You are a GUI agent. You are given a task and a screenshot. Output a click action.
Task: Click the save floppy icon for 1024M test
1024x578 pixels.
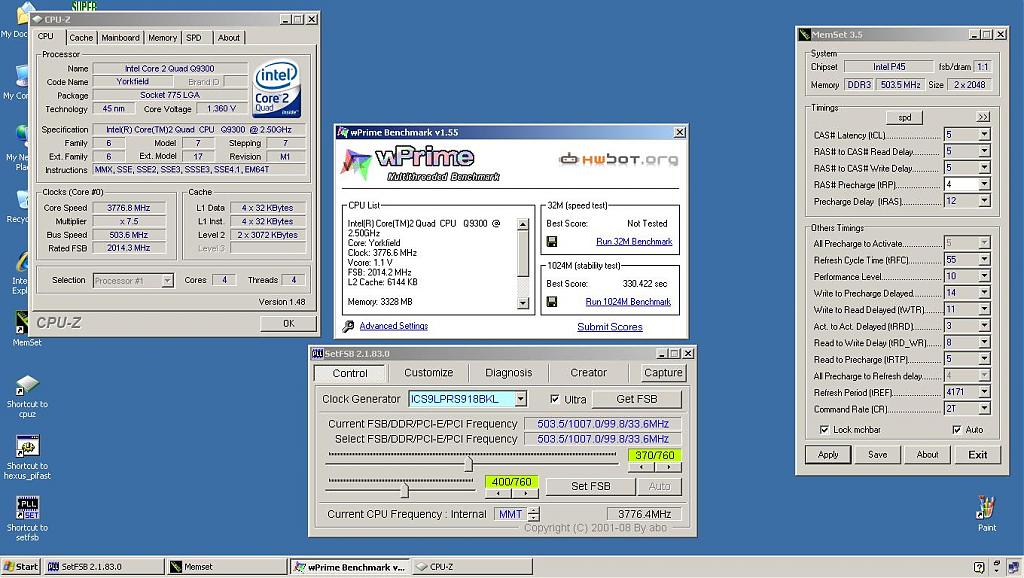[552, 302]
